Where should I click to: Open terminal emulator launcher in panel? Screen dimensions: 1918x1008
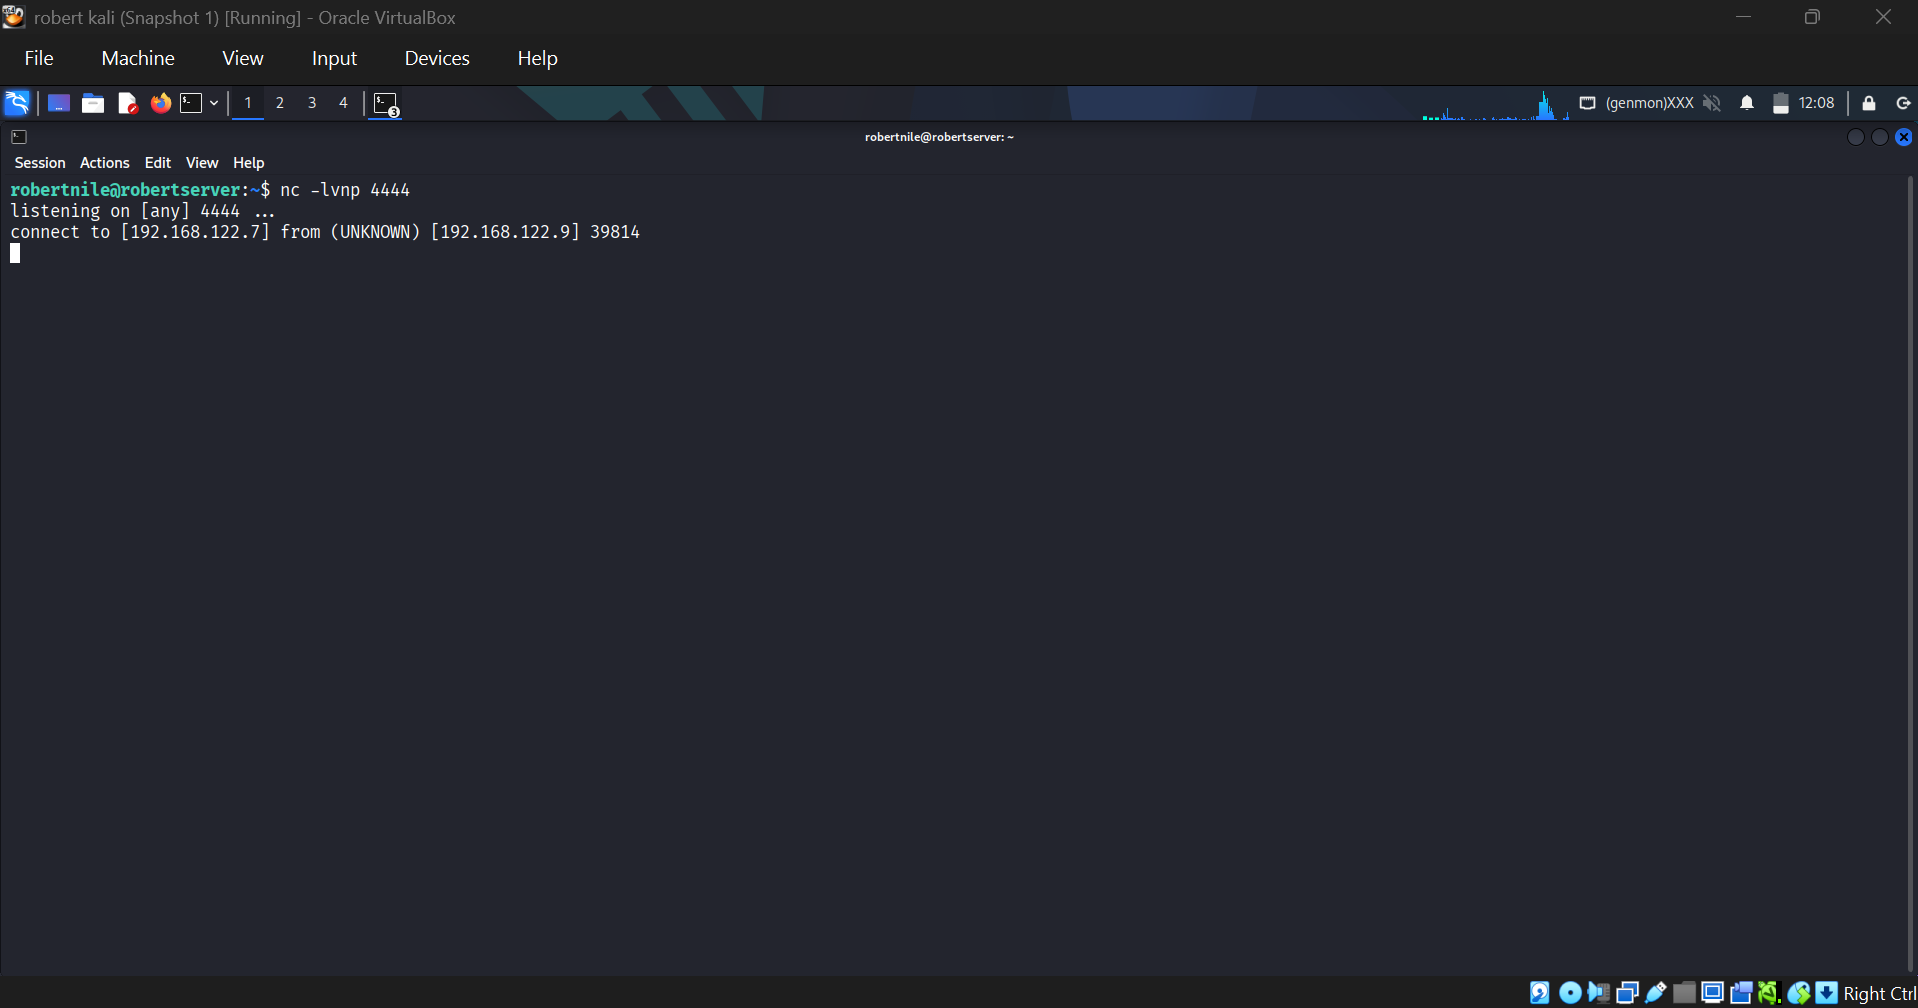tap(191, 103)
